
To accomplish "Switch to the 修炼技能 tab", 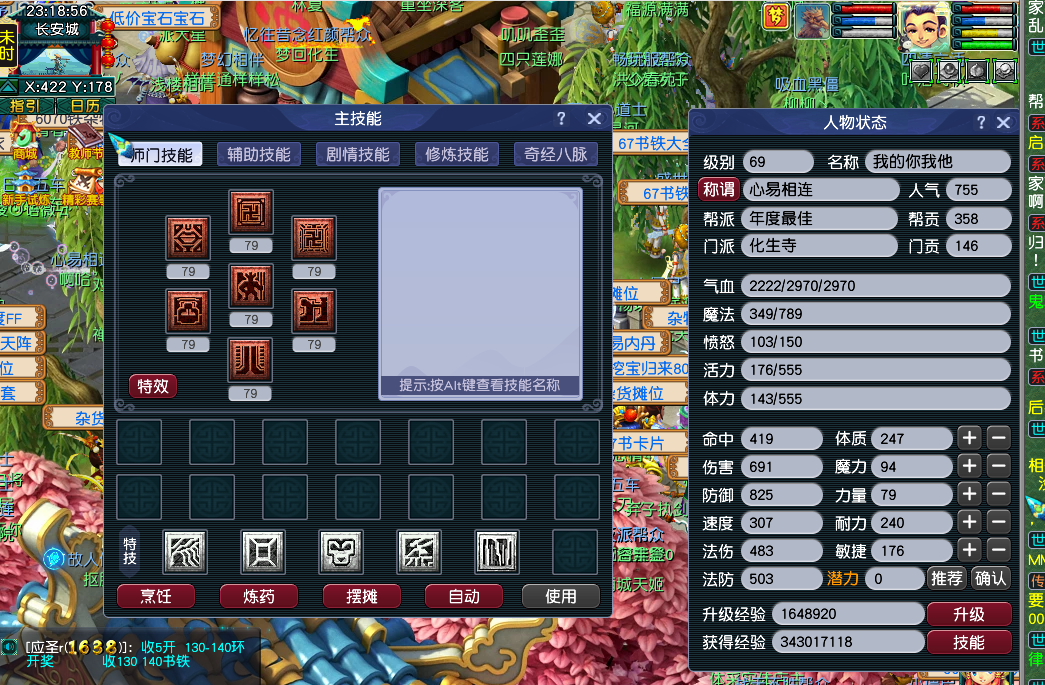I will pos(457,155).
